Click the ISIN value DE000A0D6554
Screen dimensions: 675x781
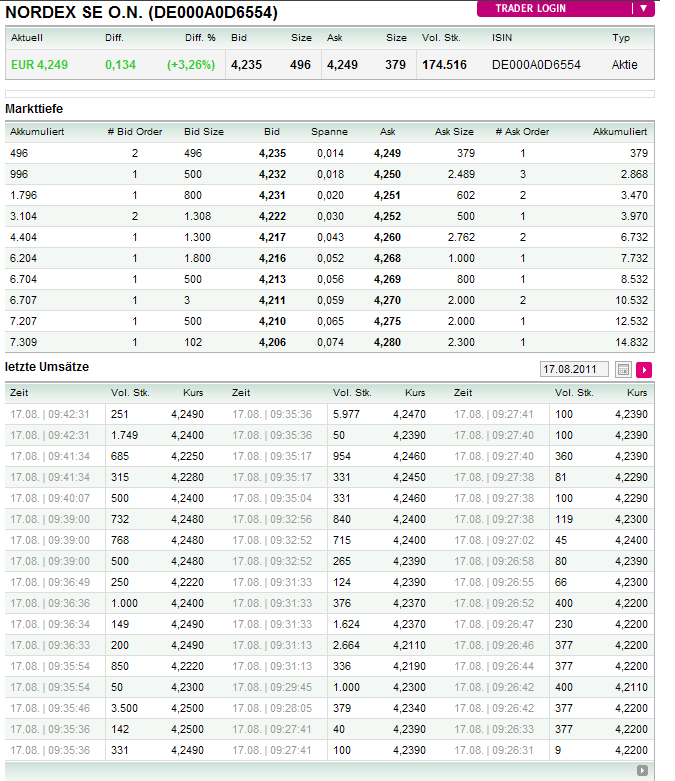tap(536, 65)
